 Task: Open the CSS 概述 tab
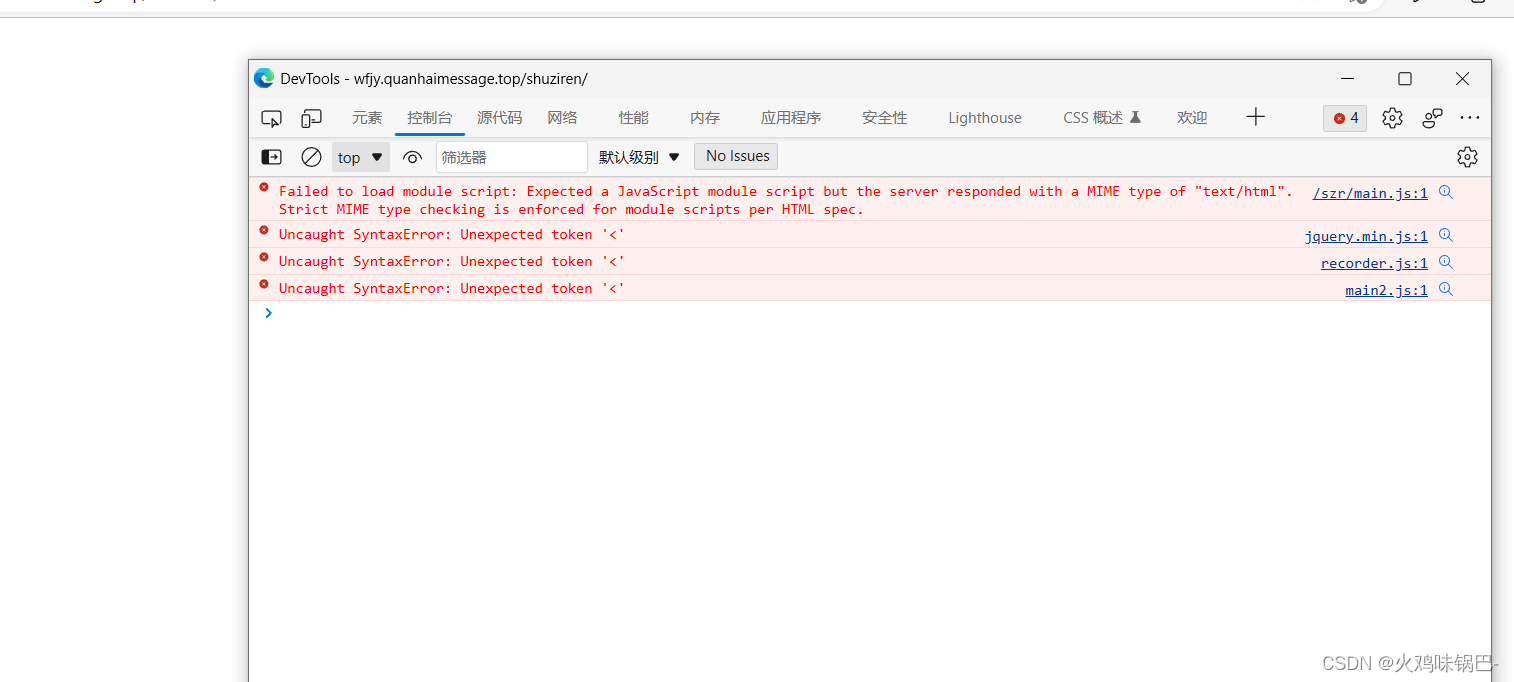pos(1102,118)
